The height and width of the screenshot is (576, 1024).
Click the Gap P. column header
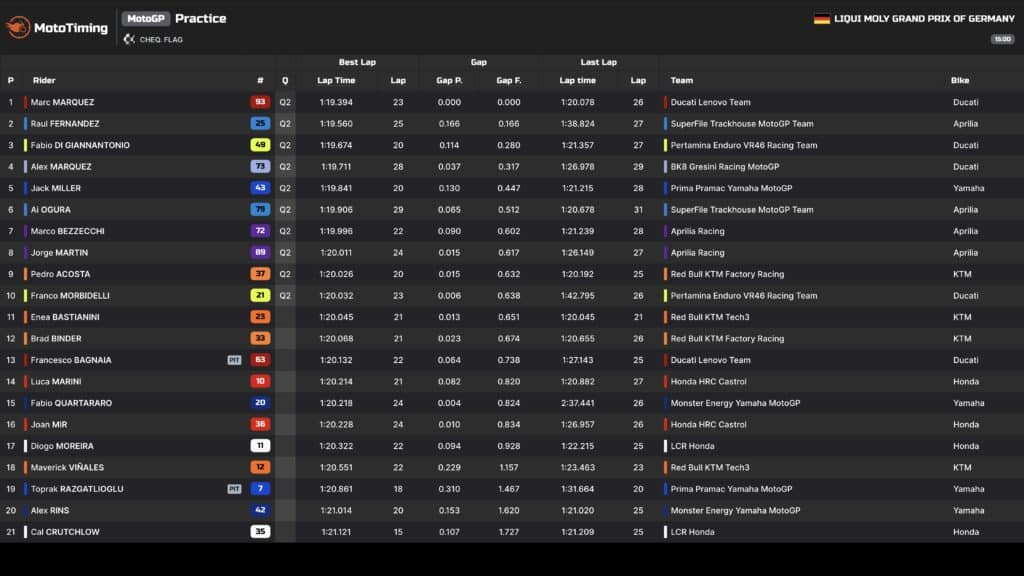[x=449, y=80]
